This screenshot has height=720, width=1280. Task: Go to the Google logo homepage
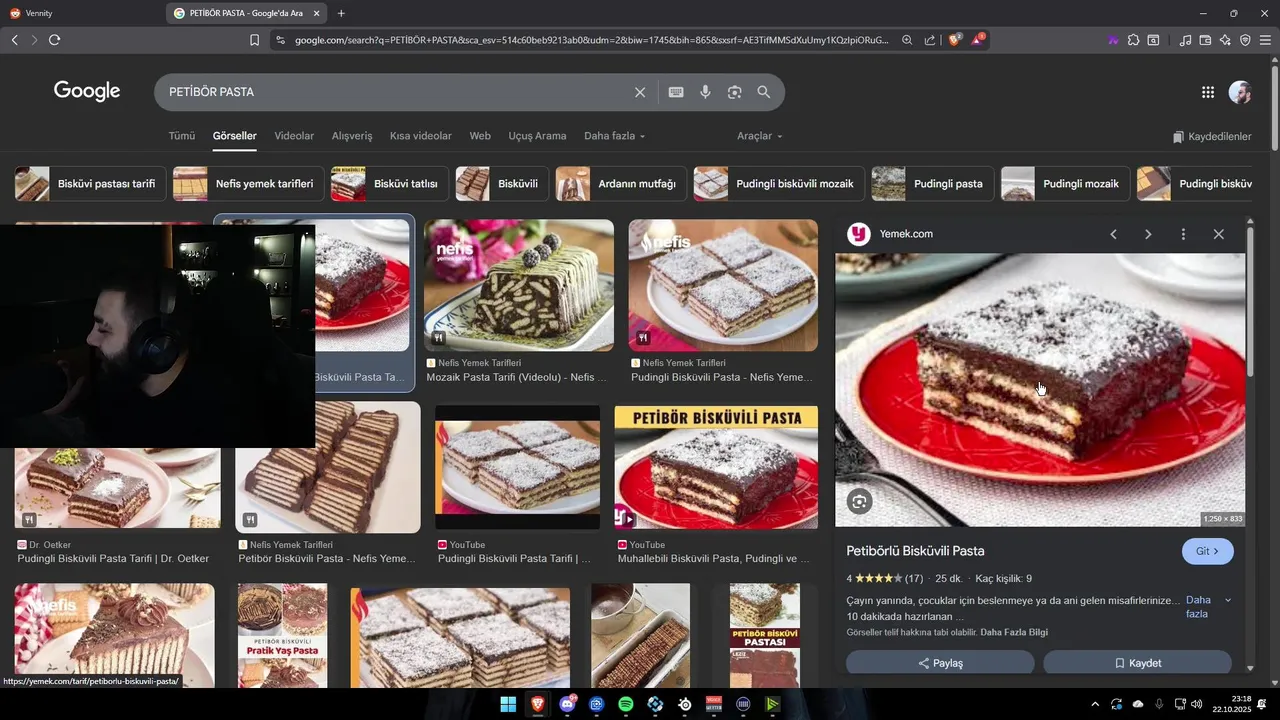coord(87,92)
